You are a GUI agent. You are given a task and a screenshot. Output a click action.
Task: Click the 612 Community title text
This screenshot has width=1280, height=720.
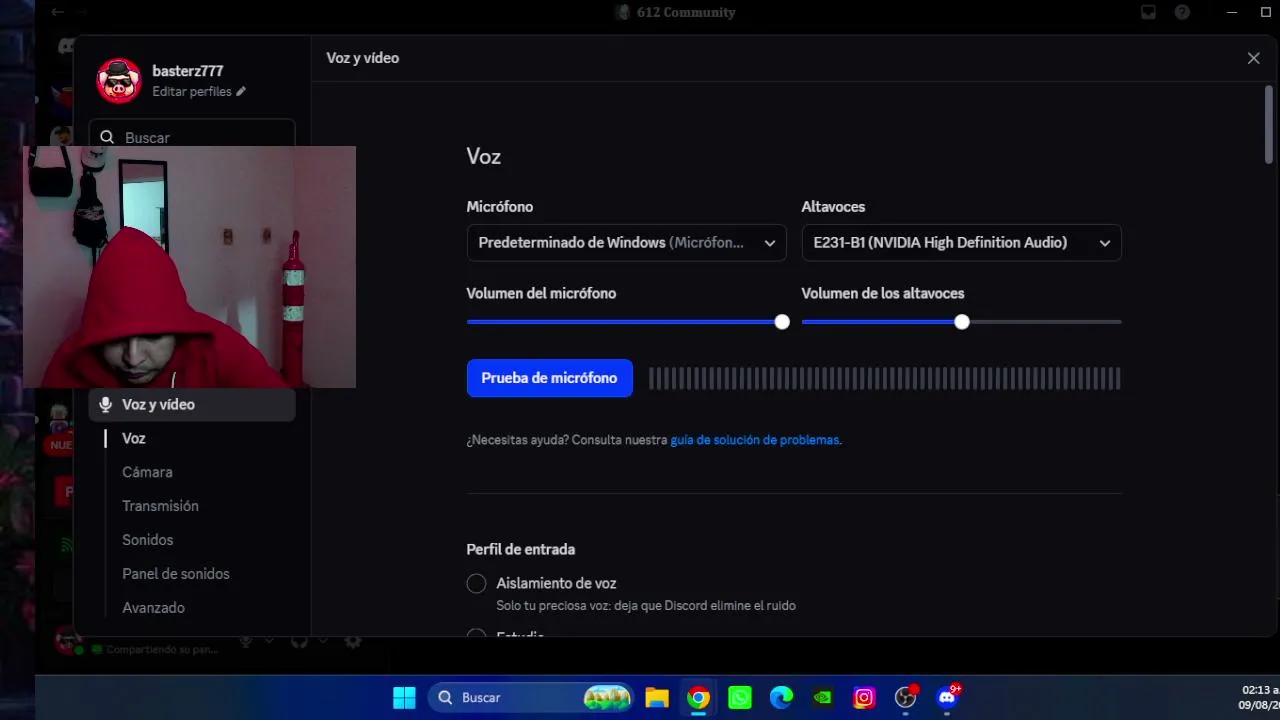tap(686, 12)
